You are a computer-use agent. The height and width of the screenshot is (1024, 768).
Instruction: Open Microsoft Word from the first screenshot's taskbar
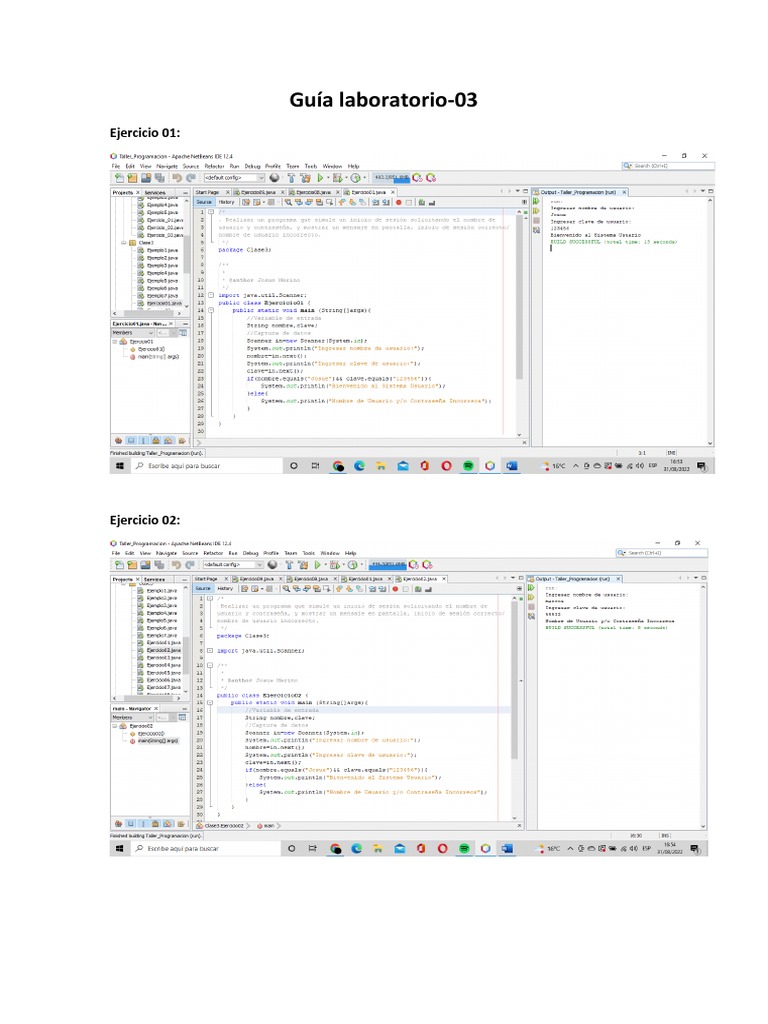coord(511,466)
